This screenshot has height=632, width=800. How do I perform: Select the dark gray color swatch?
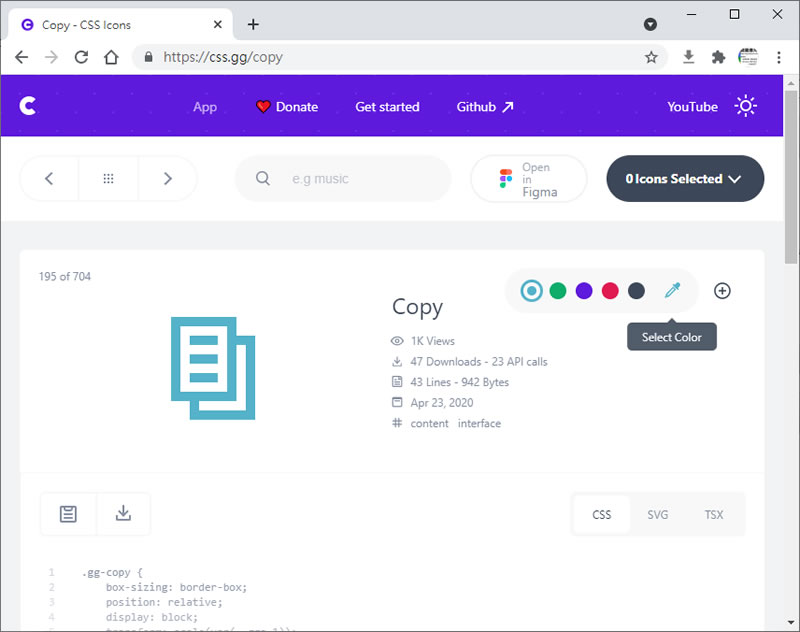click(636, 291)
